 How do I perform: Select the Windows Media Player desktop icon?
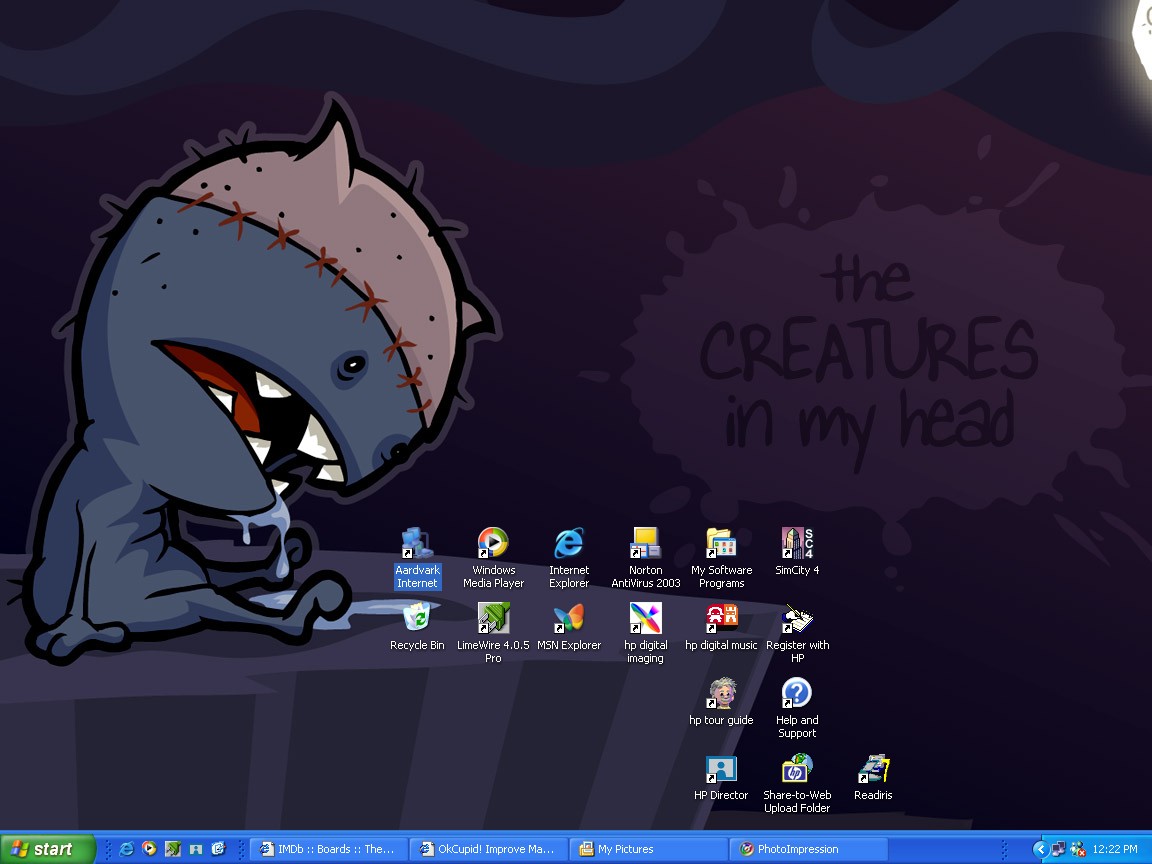coord(493,557)
